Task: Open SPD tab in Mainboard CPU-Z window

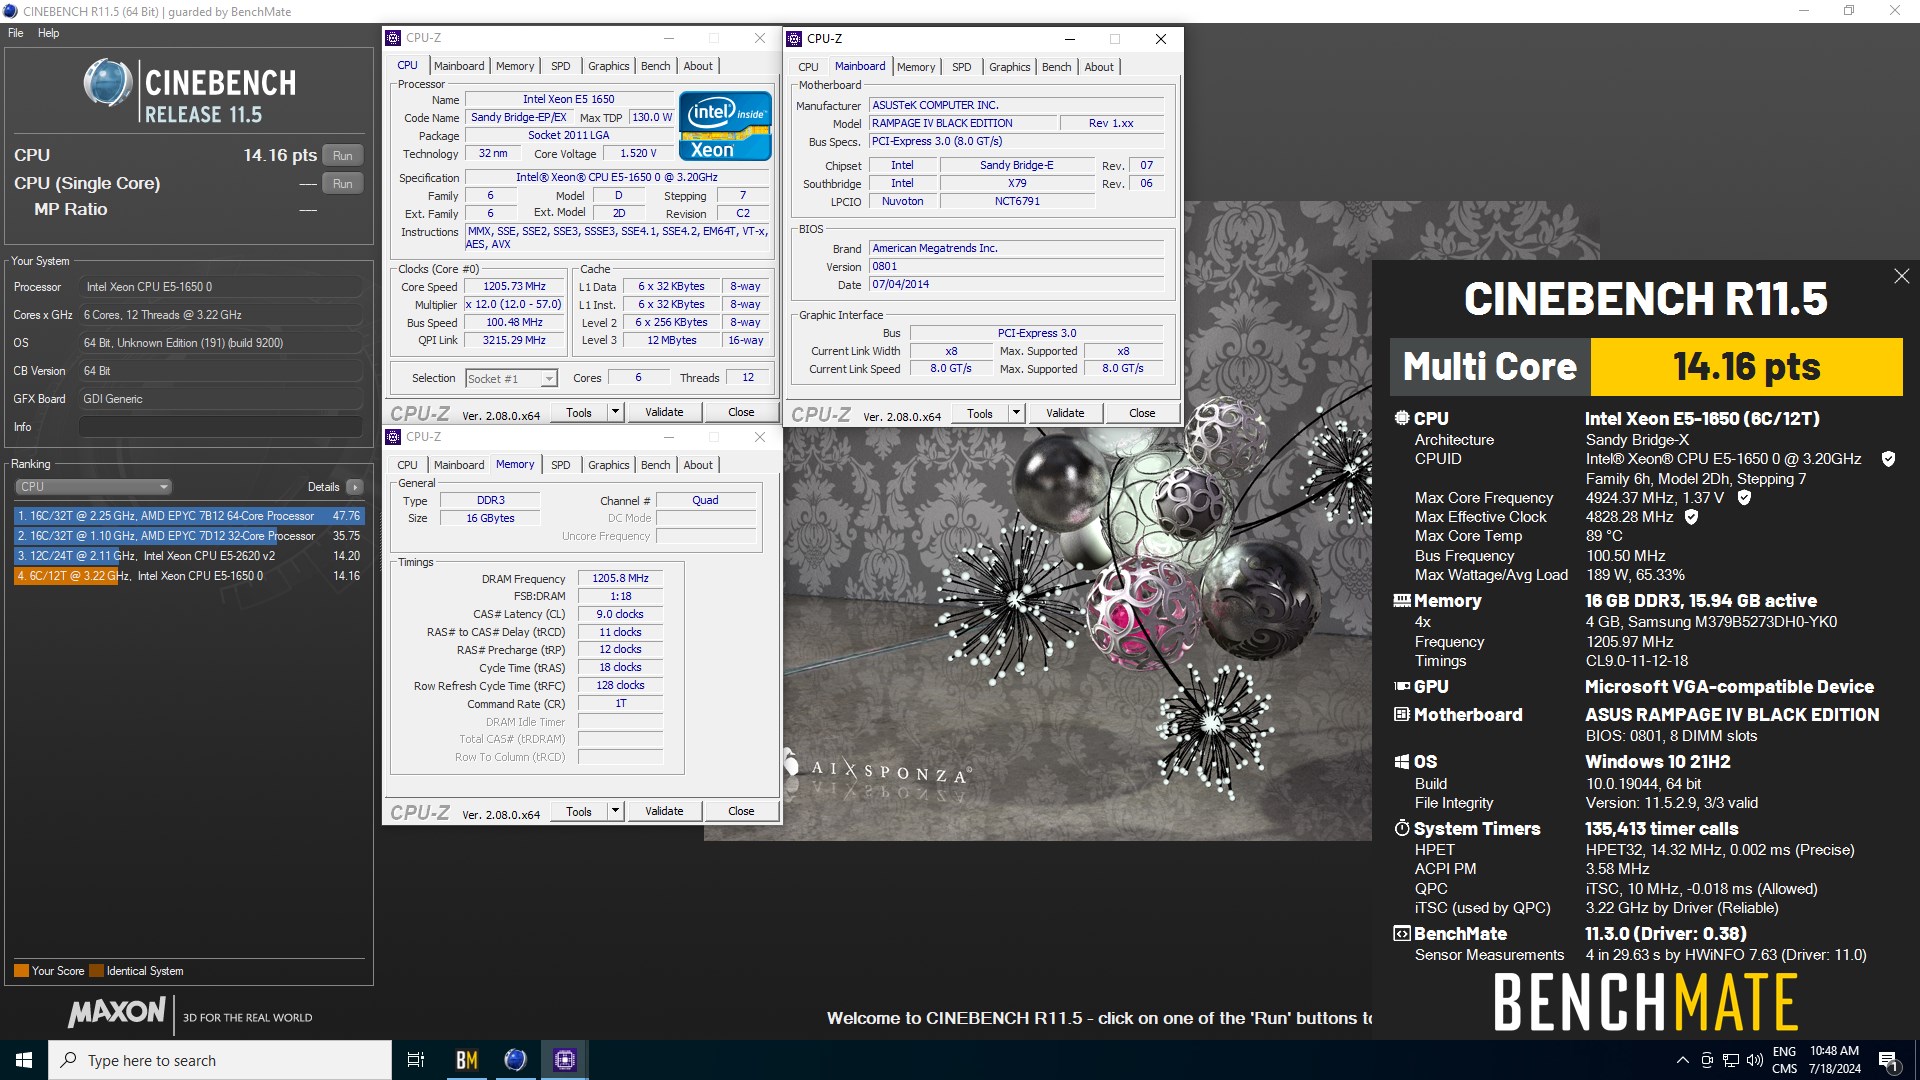Action: pyautogui.click(x=961, y=67)
